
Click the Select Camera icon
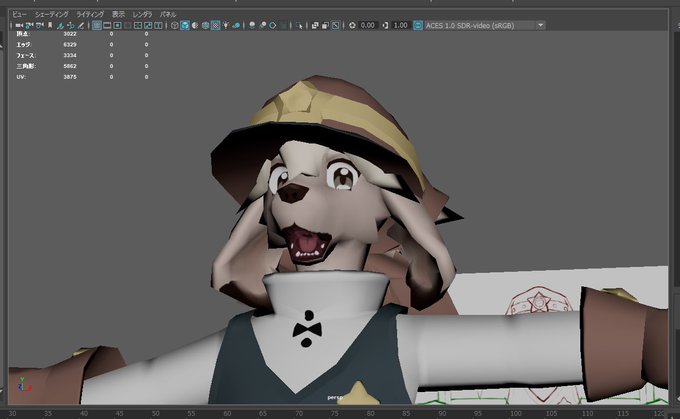[x=19, y=26]
